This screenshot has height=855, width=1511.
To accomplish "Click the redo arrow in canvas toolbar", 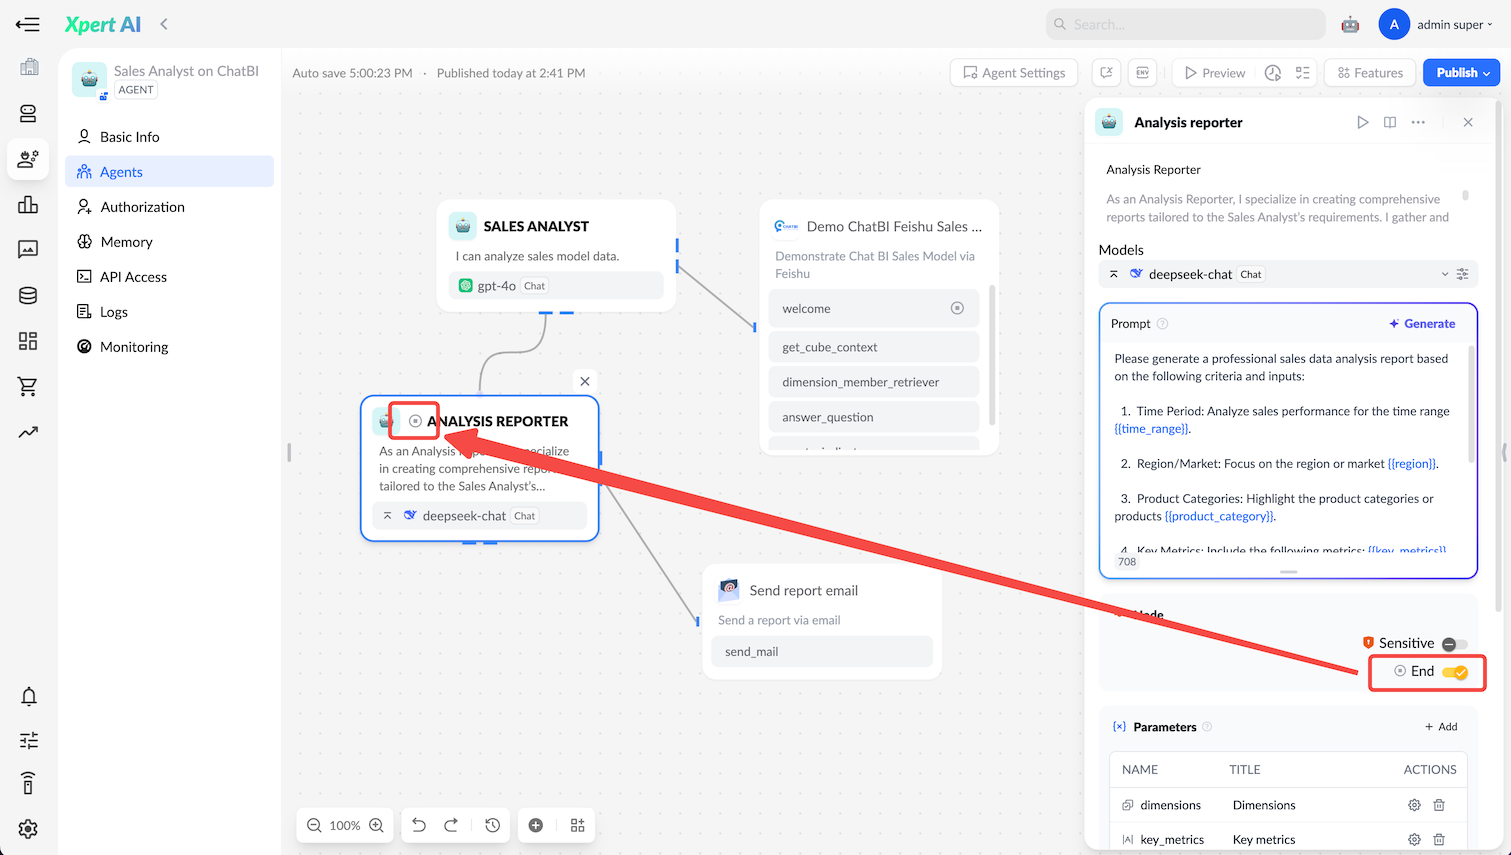I will pyautogui.click(x=451, y=825).
